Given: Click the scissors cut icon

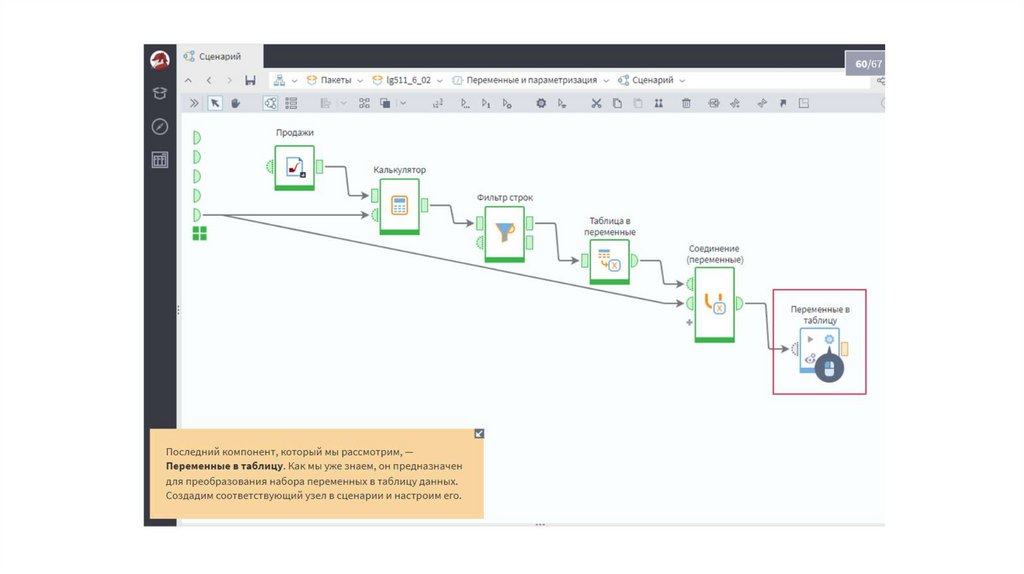Looking at the screenshot, I should (595, 103).
